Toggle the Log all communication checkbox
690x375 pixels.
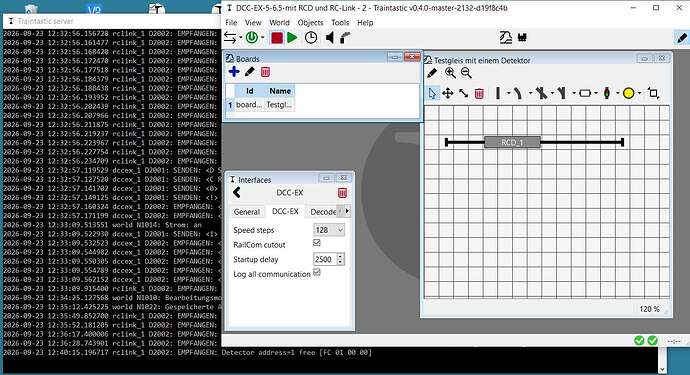tap(316, 272)
